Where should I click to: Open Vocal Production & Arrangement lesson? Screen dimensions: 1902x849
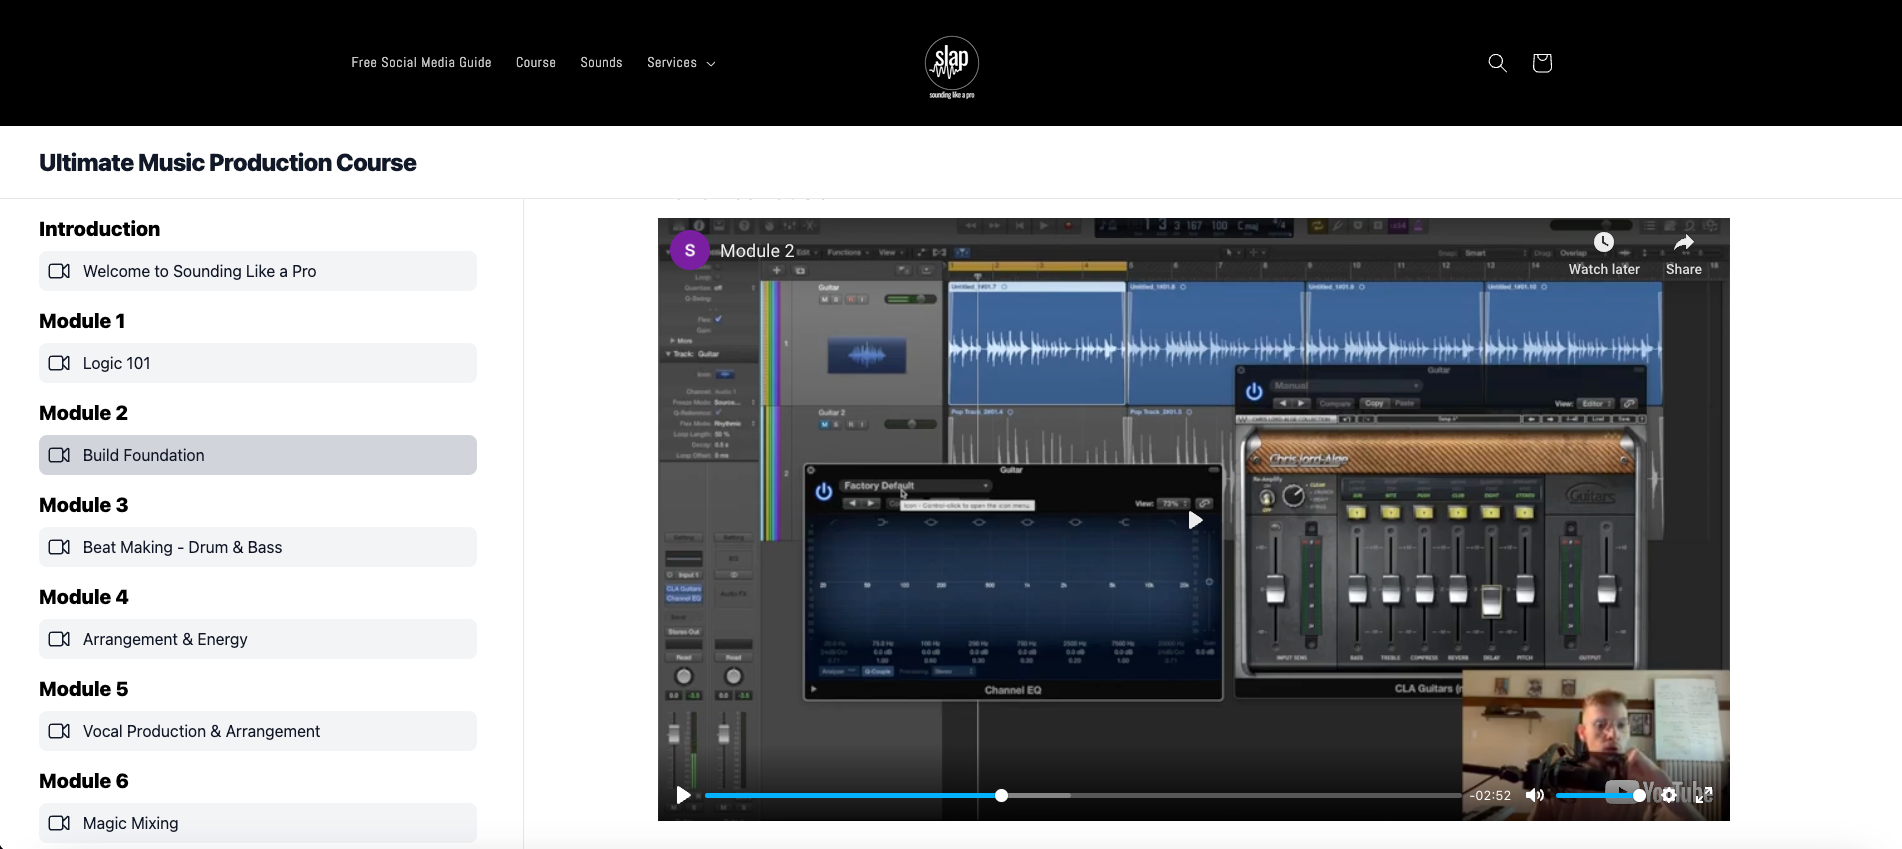[257, 731]
